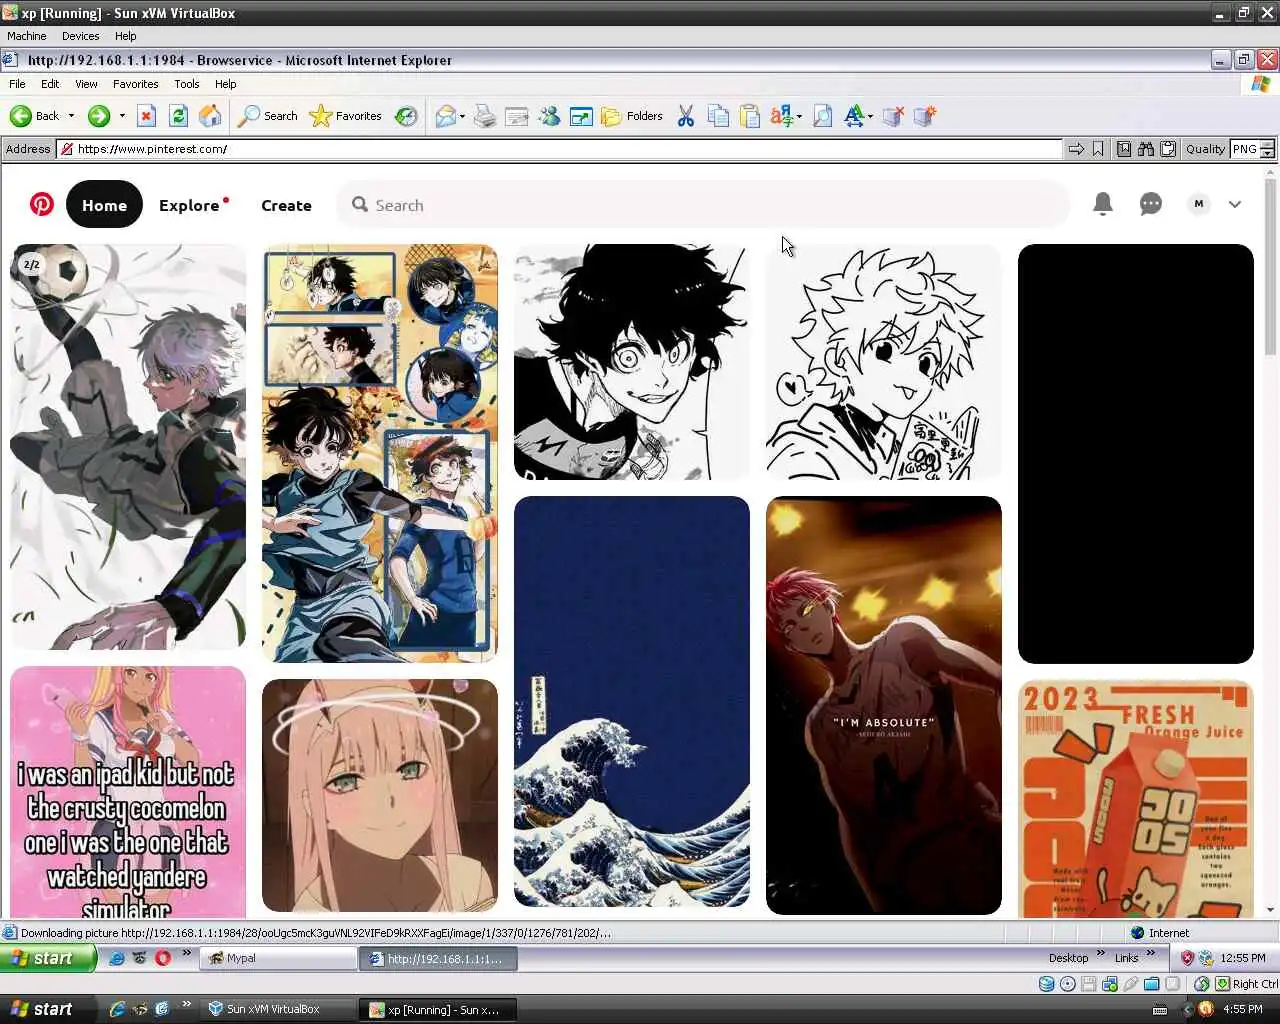Open the VirtualBox Devices menu

pyautogui.click(x=80, y=36)
